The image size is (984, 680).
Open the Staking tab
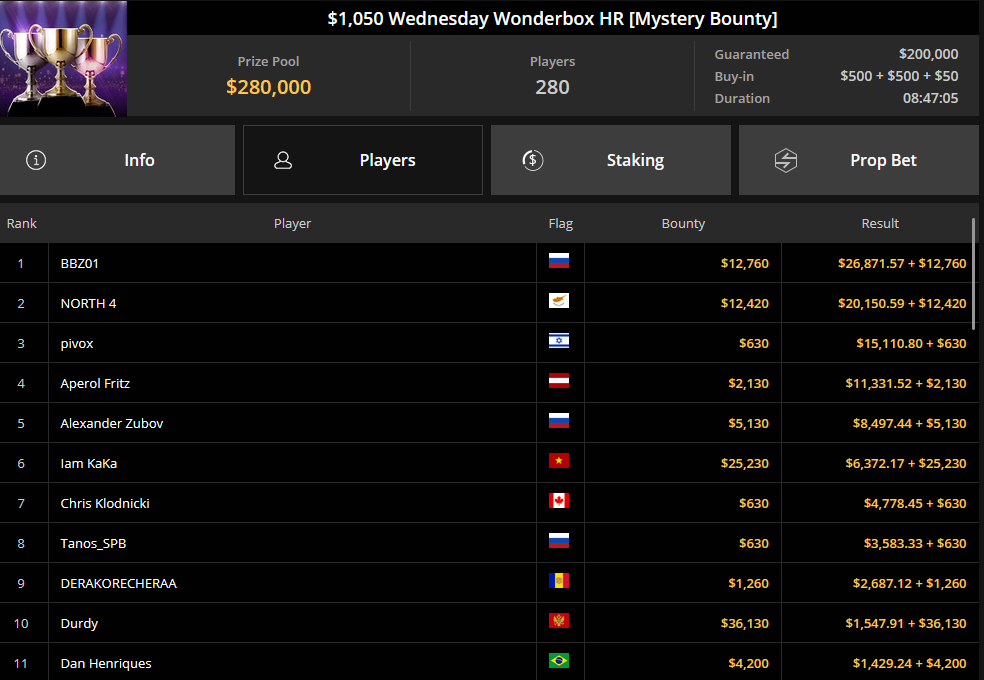click(611, 160)
